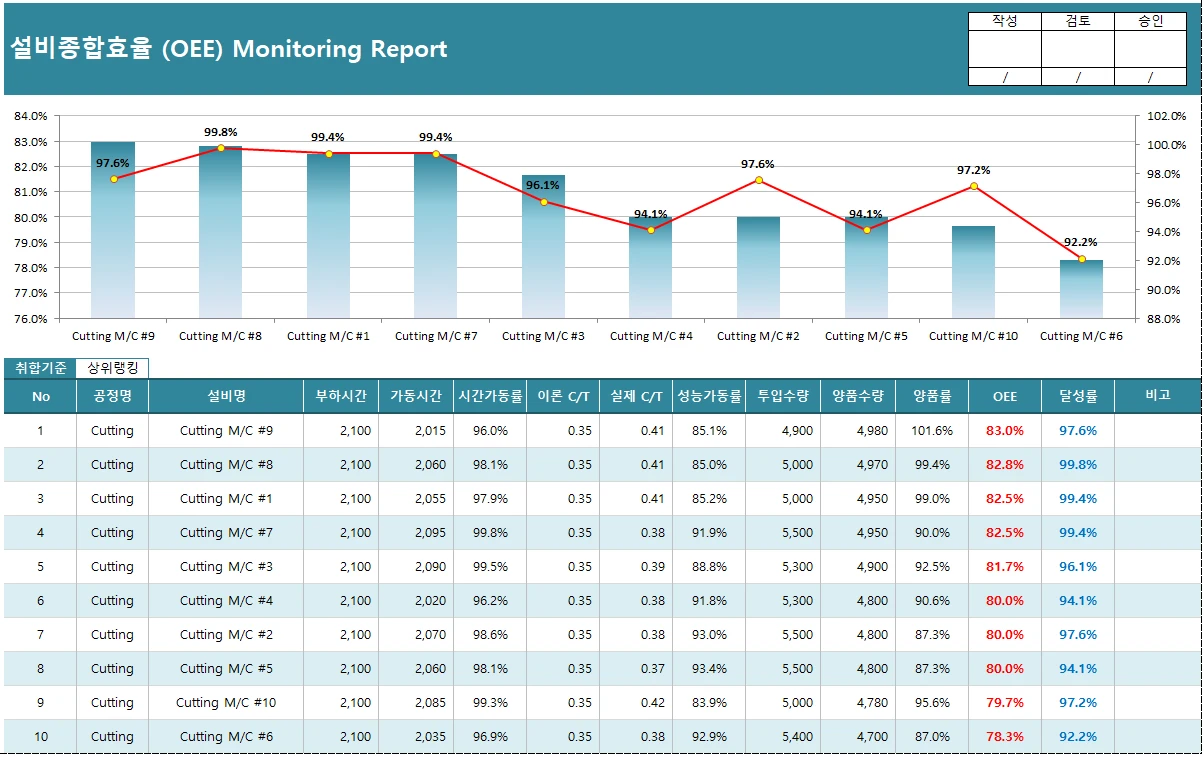The width and height of the screenshot is (1204, 757).
Task: Click the 시간가동률 column header
Action: [x=490, y=397]
